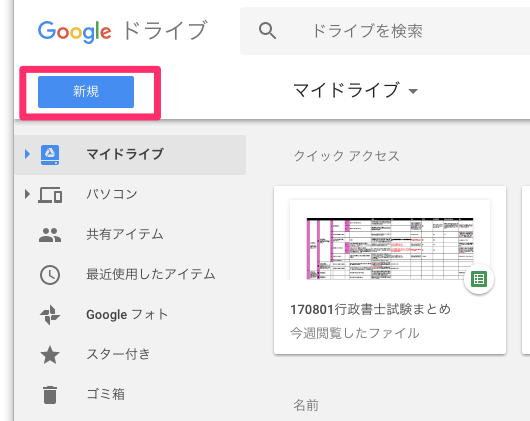Expand the マイドライブ tree arrow
This screenshot has width=530, height=421.
tap(27, 154)
